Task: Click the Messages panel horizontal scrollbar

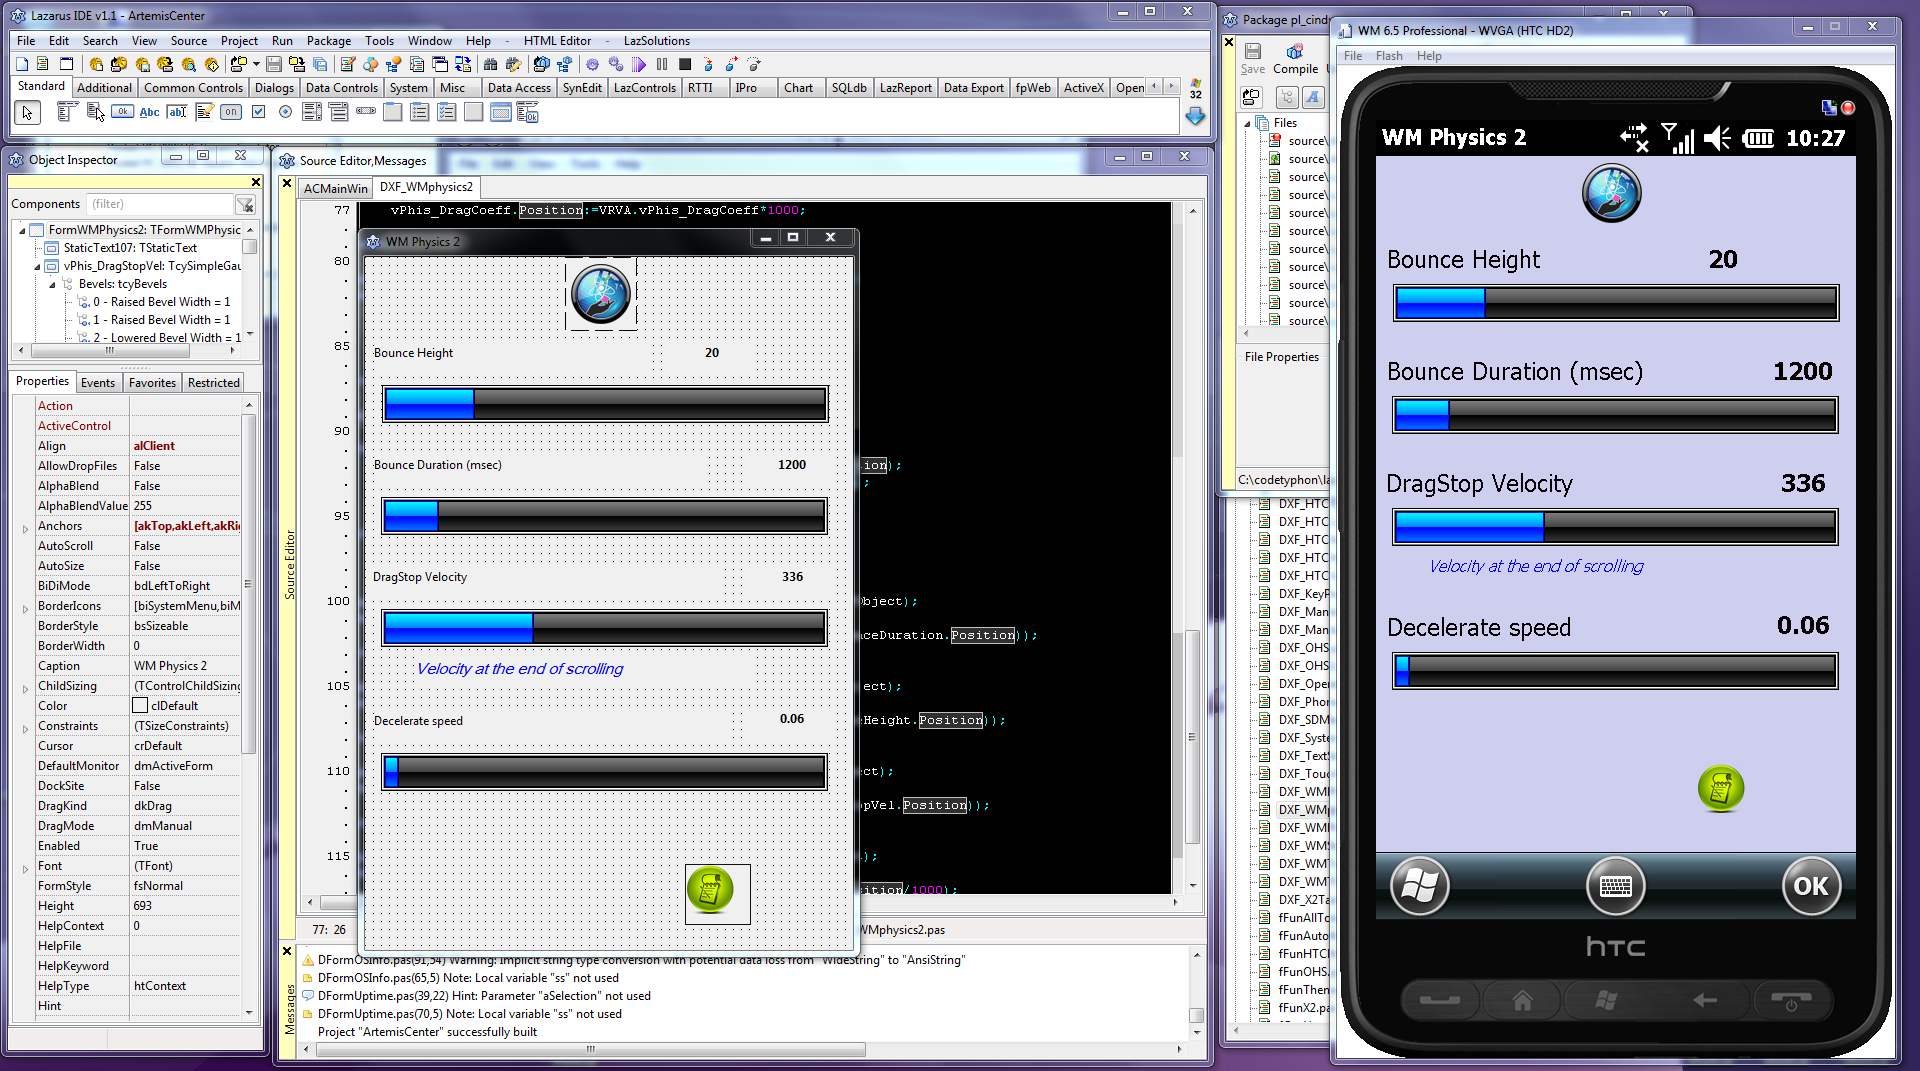Action: 745,1050
